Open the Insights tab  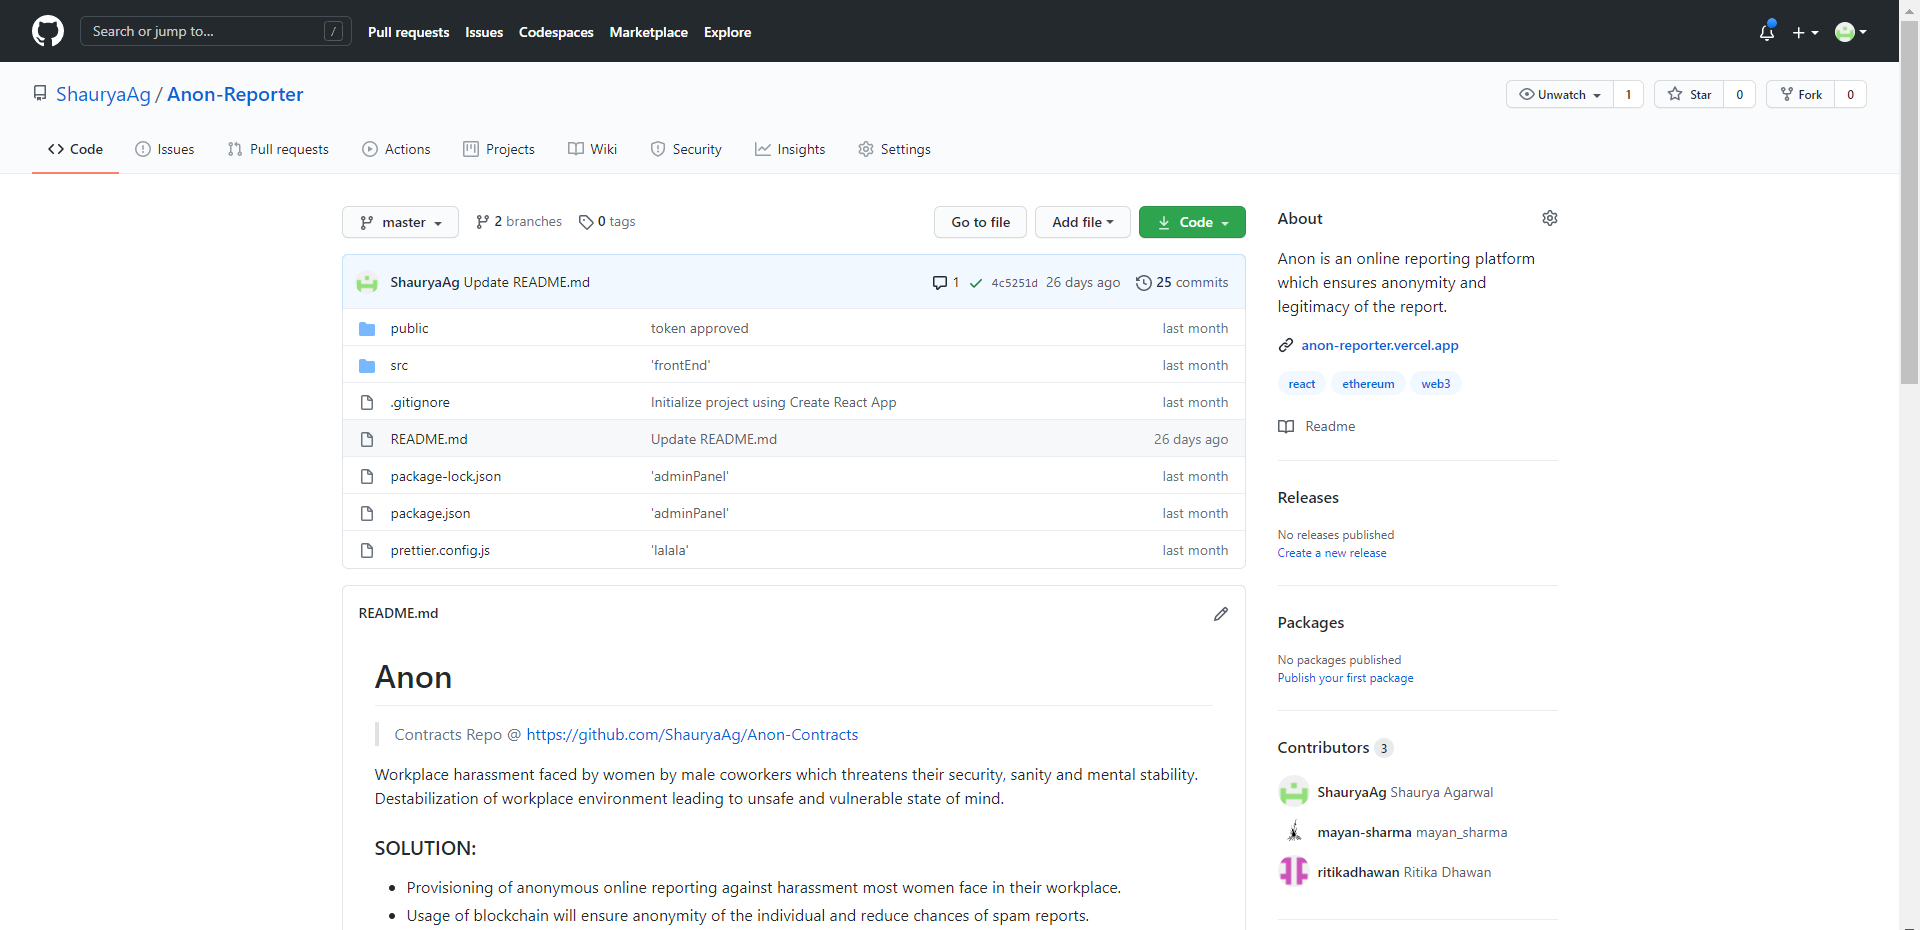pos(790,149)
